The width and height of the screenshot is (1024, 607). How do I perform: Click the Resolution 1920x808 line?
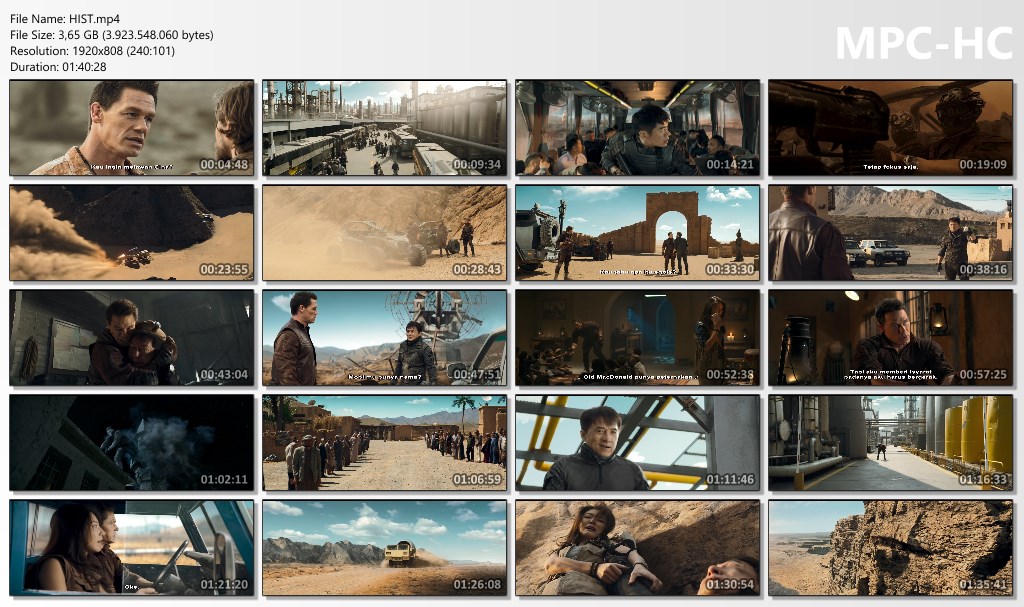92,51
